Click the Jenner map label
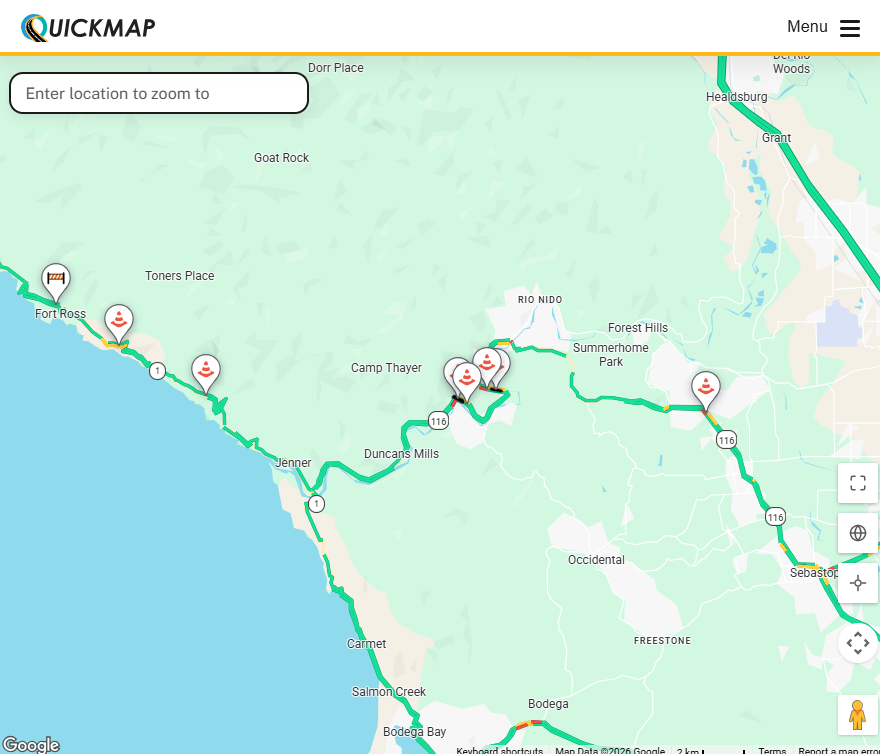The width and height of the screenshot is (880, 754). 293,463
